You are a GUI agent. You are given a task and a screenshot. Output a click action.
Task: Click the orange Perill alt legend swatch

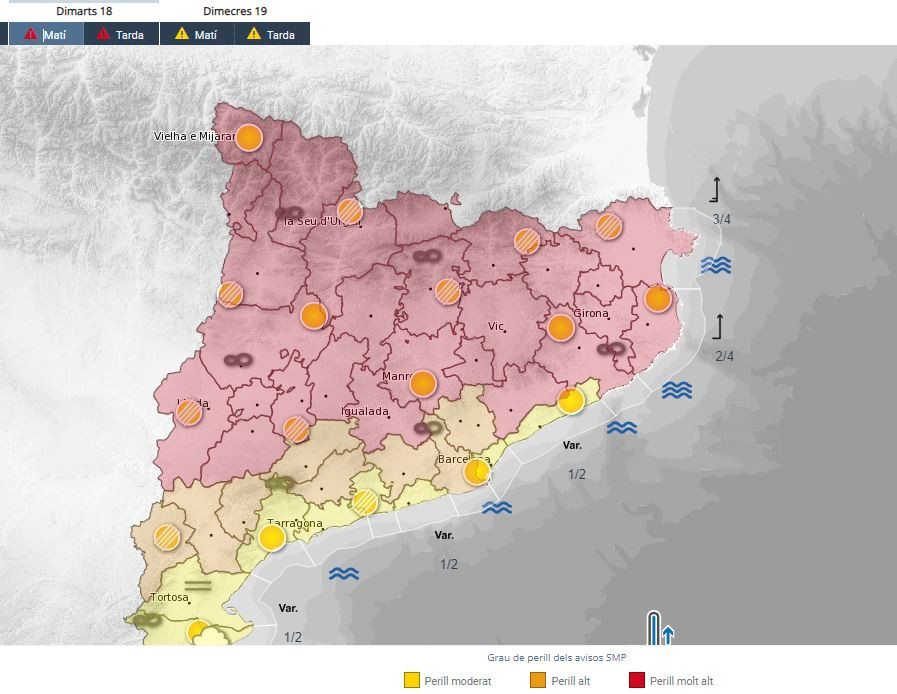(536, 681)
